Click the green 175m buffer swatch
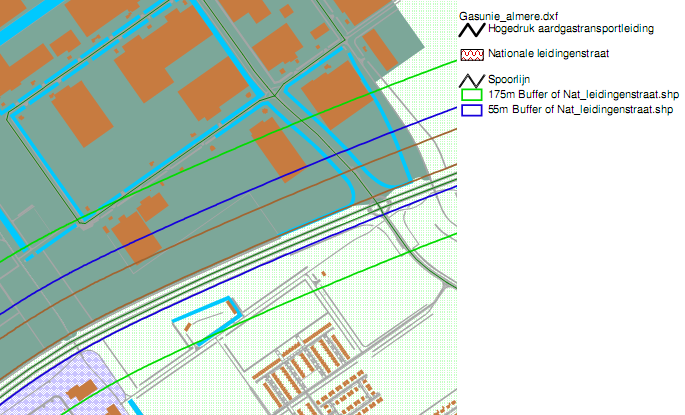Image resolution: width=685 pixels, height=415 pixels. (472, 95)
